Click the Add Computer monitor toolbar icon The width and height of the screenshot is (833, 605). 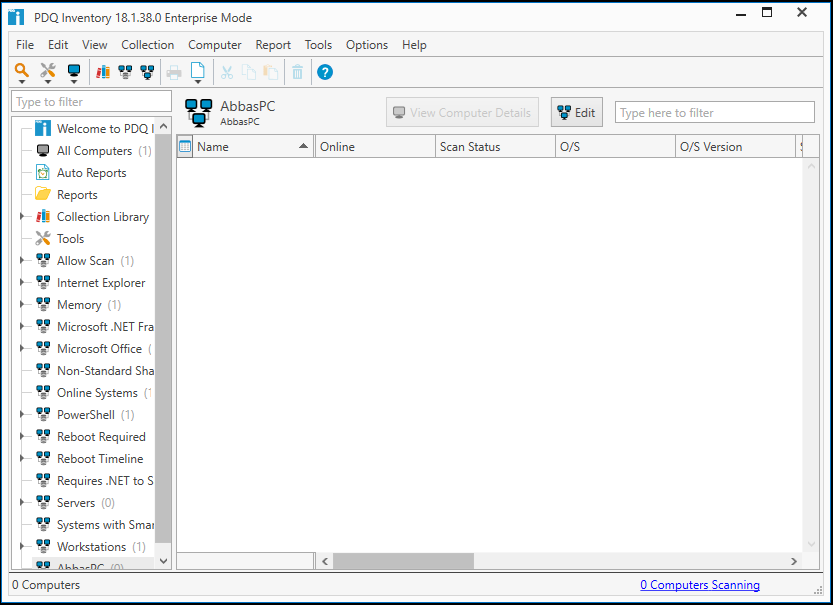pos(74,70)
